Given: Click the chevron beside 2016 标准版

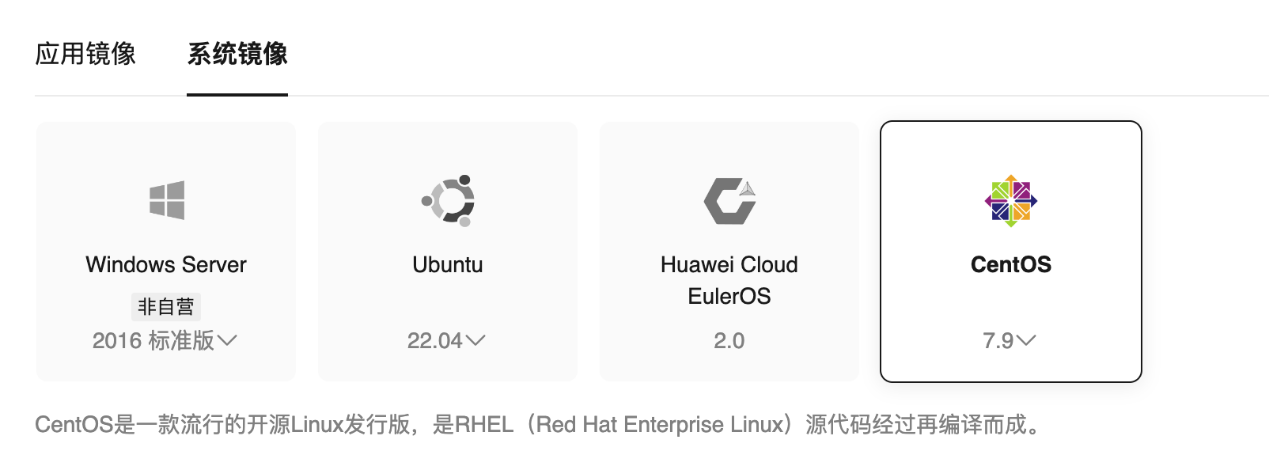Looking at the screenshot, I should (227, 341).
